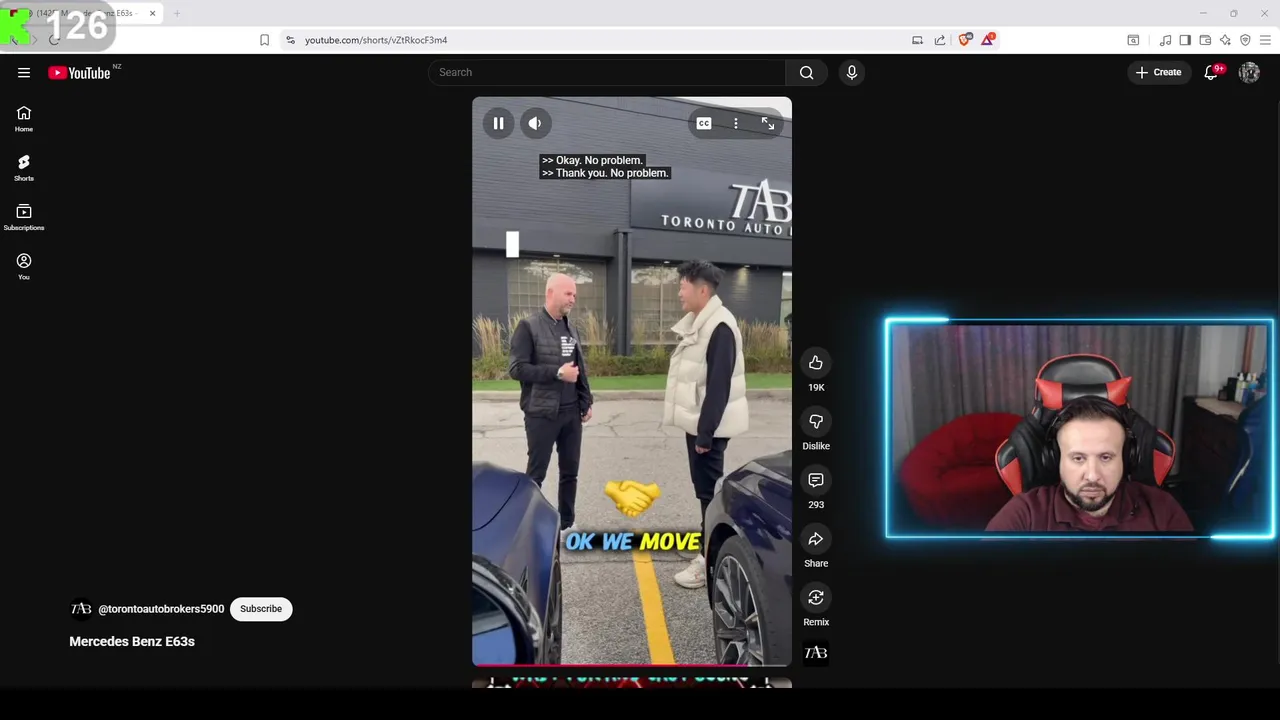1280x720 pixels.
Task: Click the Mercedes Benz E63s title
Action: pos(132,641)
